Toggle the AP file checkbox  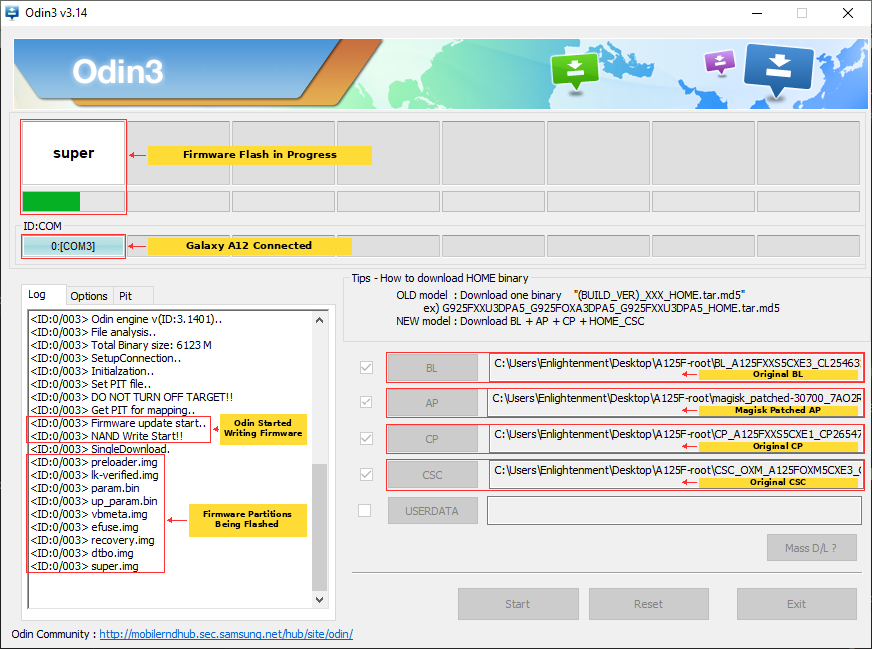click(366, 402)
